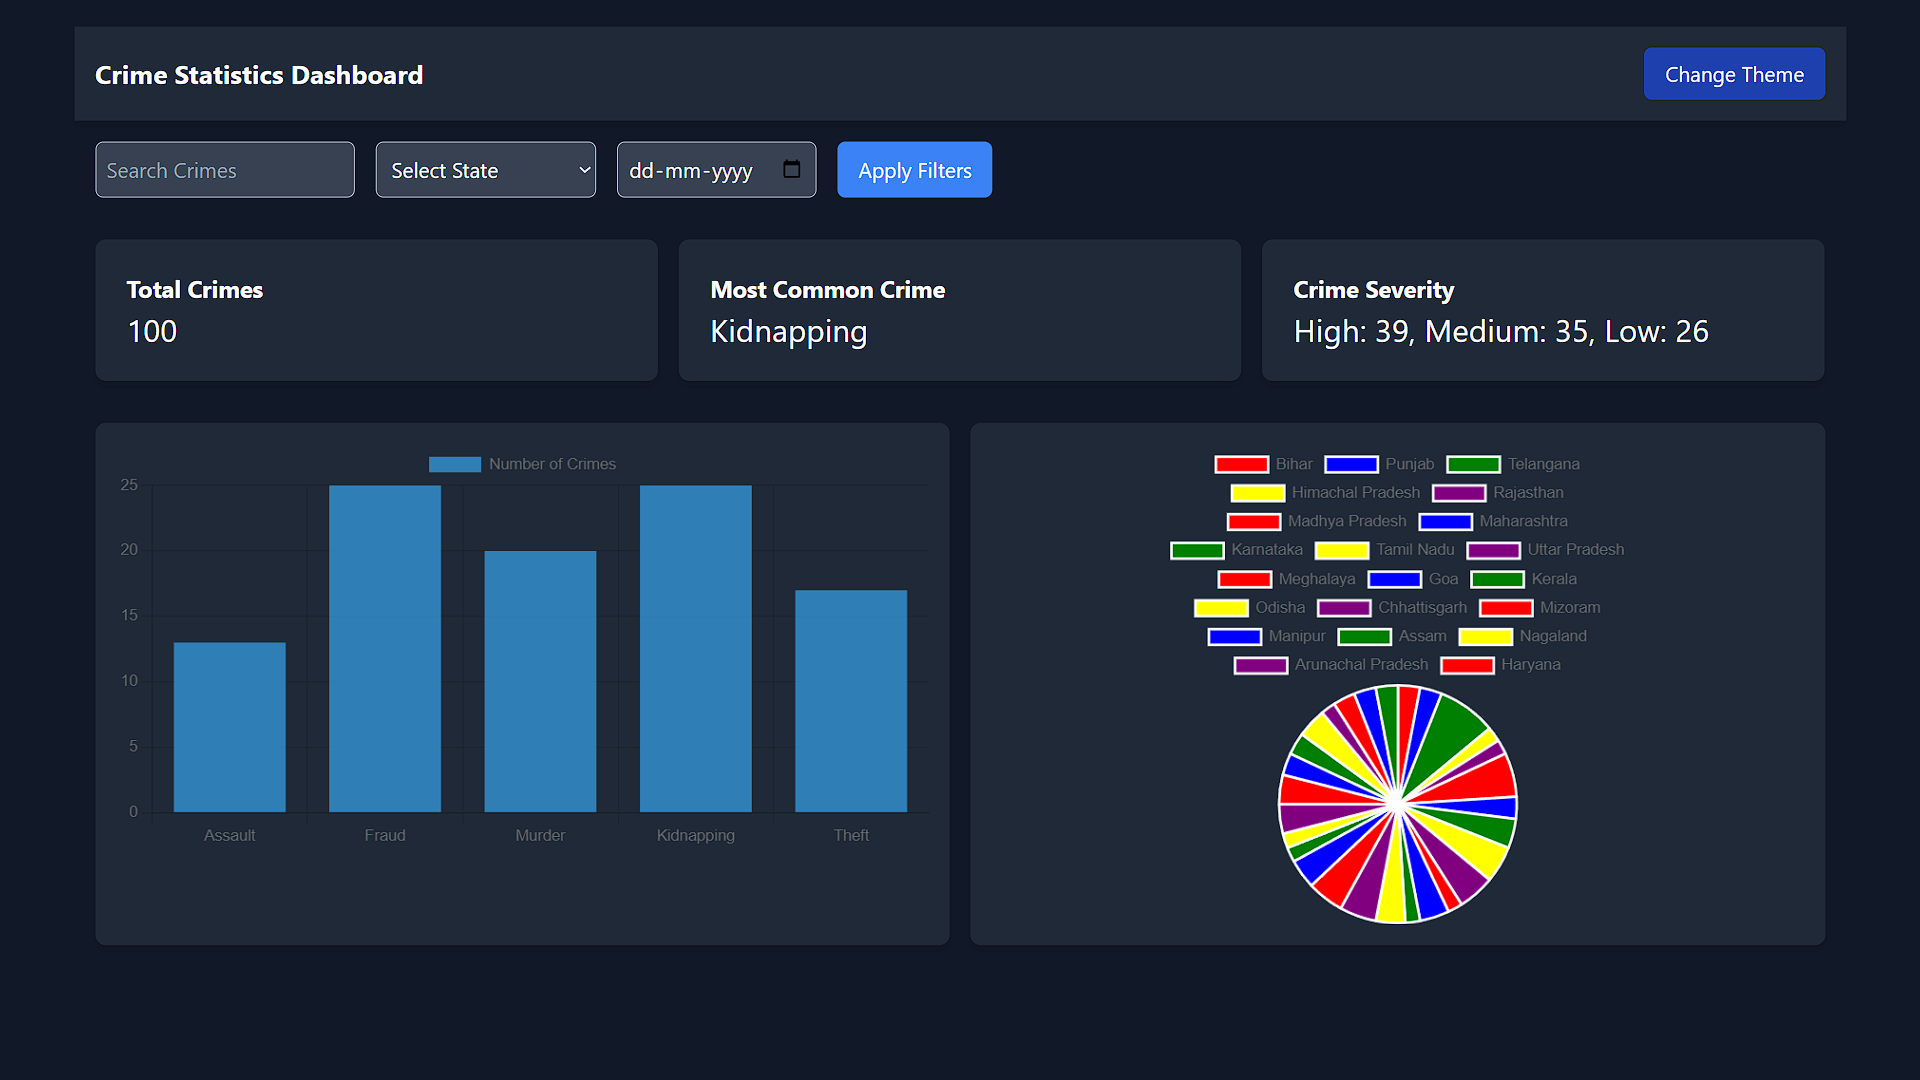This screenshot has height=1080, width=1920.
Task: Open the date picker calendar icon
Action: tap(792, 170)
